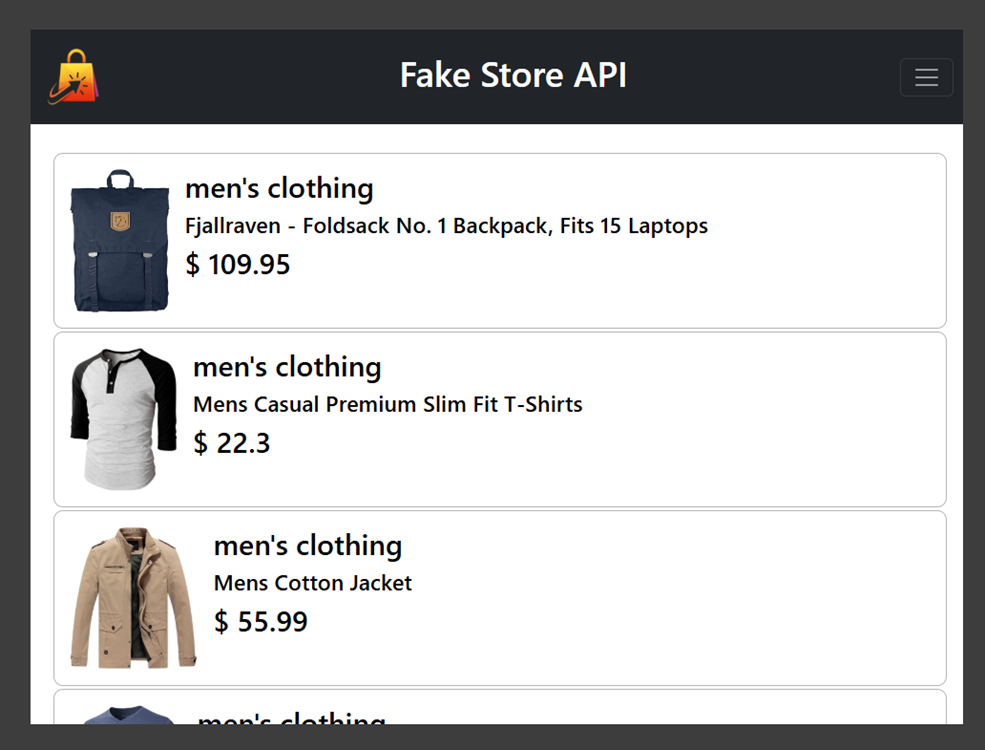This screenshot has width=985, height=750.
Task: Click the Mens Casual Premium Slim Fit T-Shirts title
Action: pyautogui.click(x=387, y=405)
